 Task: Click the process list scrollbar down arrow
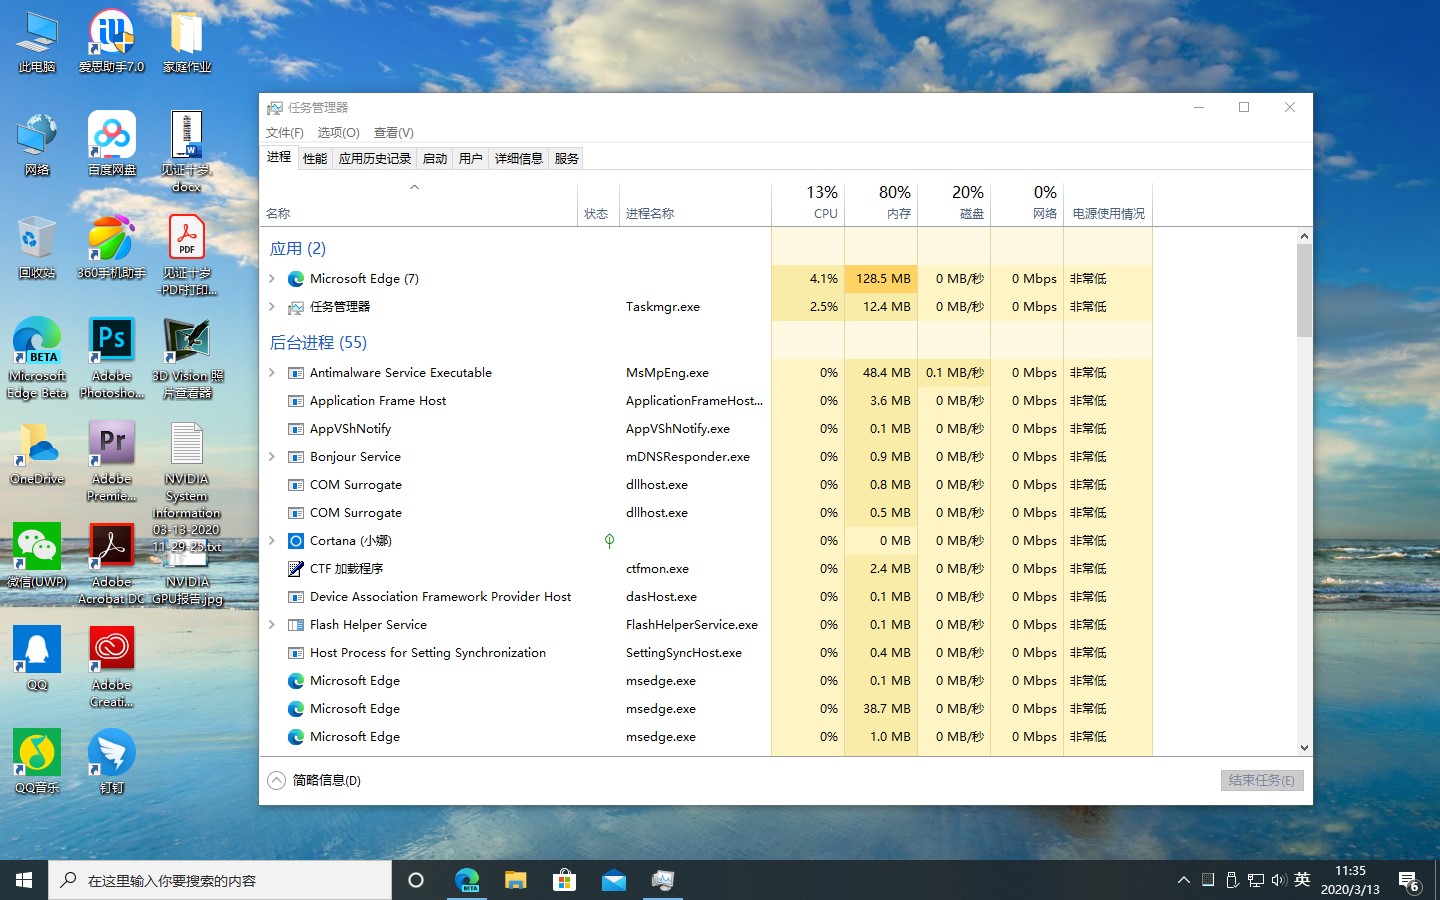[x=1304, y=747]
